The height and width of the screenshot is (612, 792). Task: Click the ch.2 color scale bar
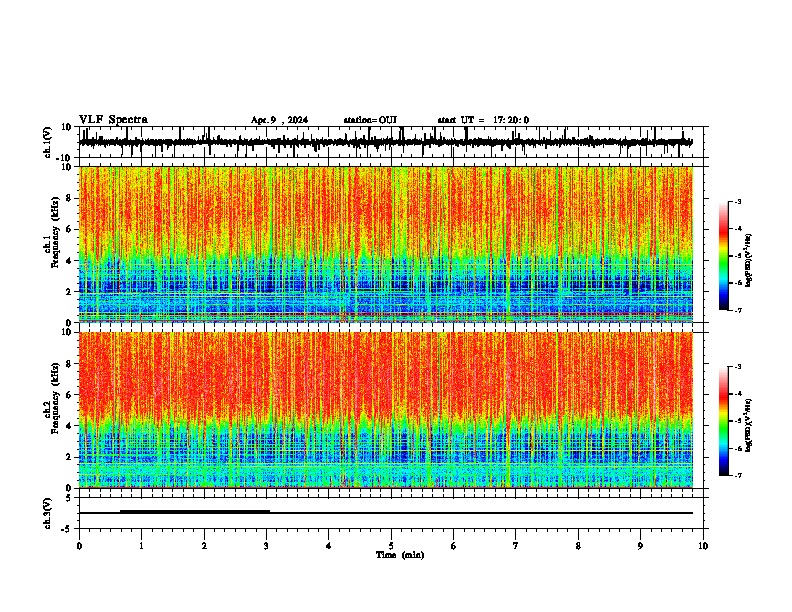pyautogui.click(x=724, y=421)
